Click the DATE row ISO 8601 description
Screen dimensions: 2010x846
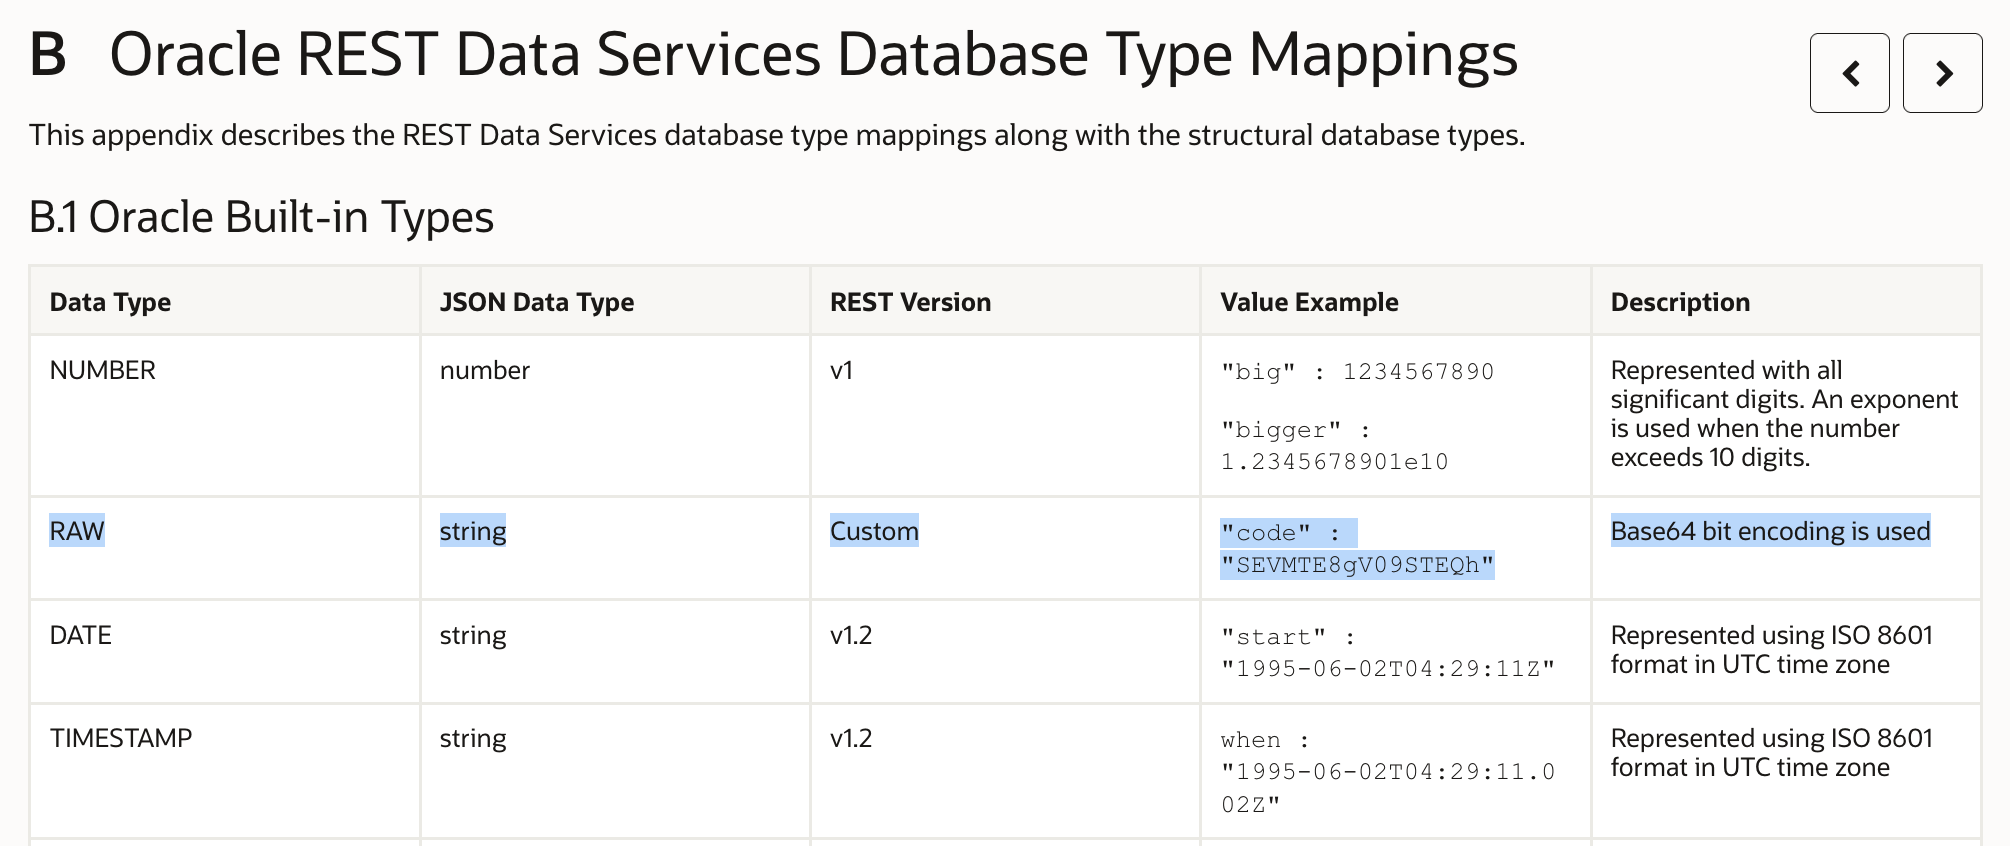pos(1771,650)
